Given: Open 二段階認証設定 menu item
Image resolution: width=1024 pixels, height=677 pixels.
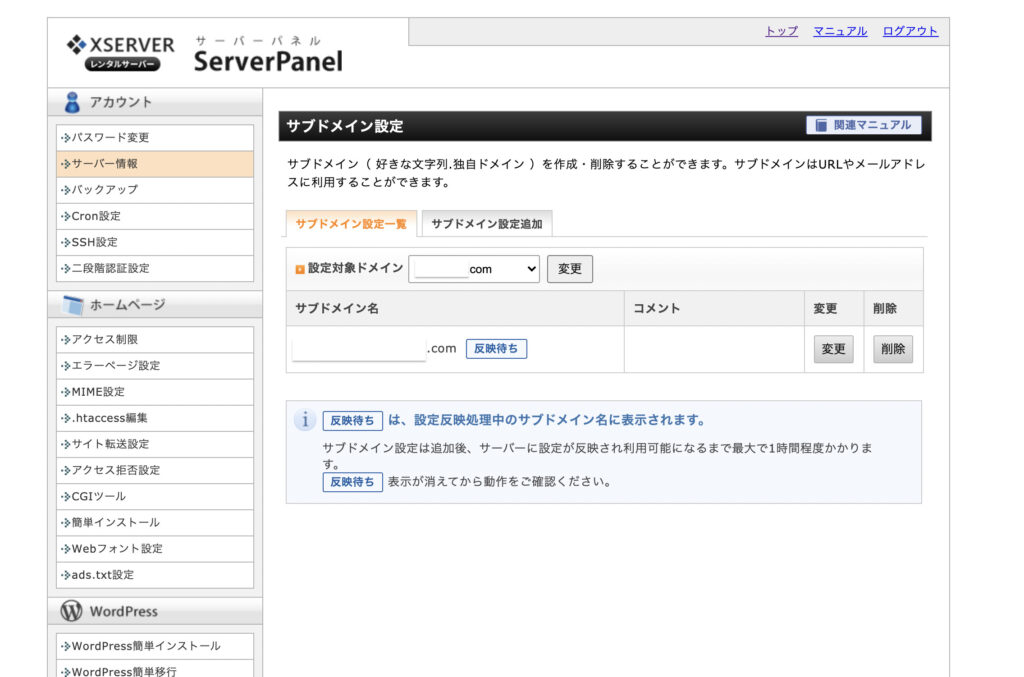Looking at the screenshot, I should tap(155, 268).
